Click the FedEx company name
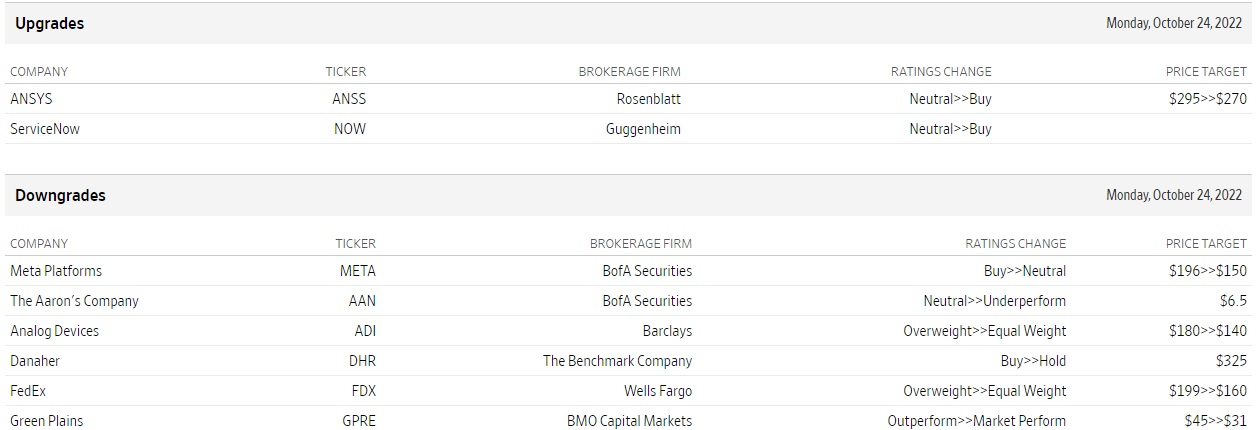 (x=28, y=391)
